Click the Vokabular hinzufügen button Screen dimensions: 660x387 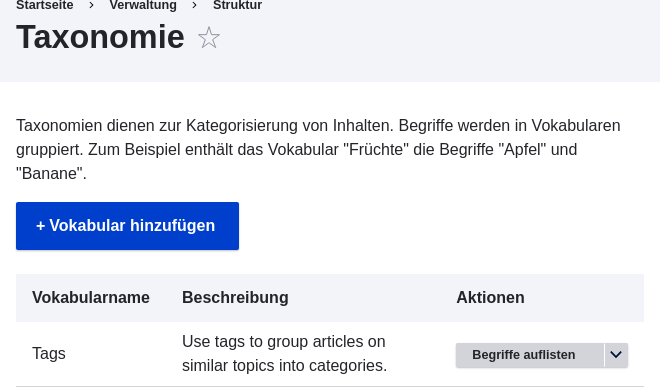tap(128, 226)
